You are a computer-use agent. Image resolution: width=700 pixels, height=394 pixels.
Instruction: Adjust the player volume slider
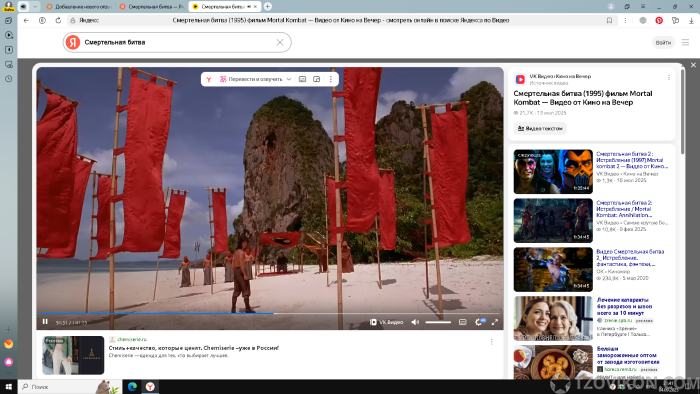click(x=438, y=322)
